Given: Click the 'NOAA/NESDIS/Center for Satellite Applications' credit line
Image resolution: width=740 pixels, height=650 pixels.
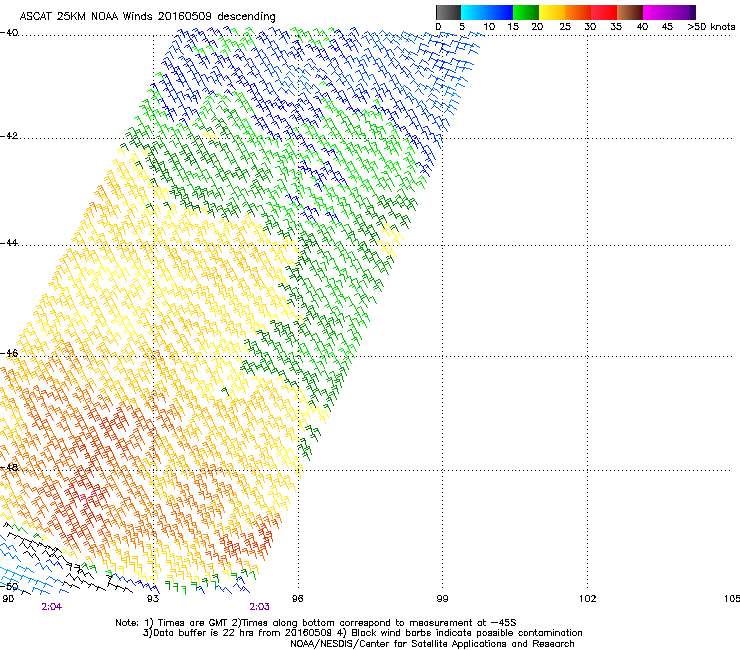Looking at the screenshot, I should pos(432,644).
